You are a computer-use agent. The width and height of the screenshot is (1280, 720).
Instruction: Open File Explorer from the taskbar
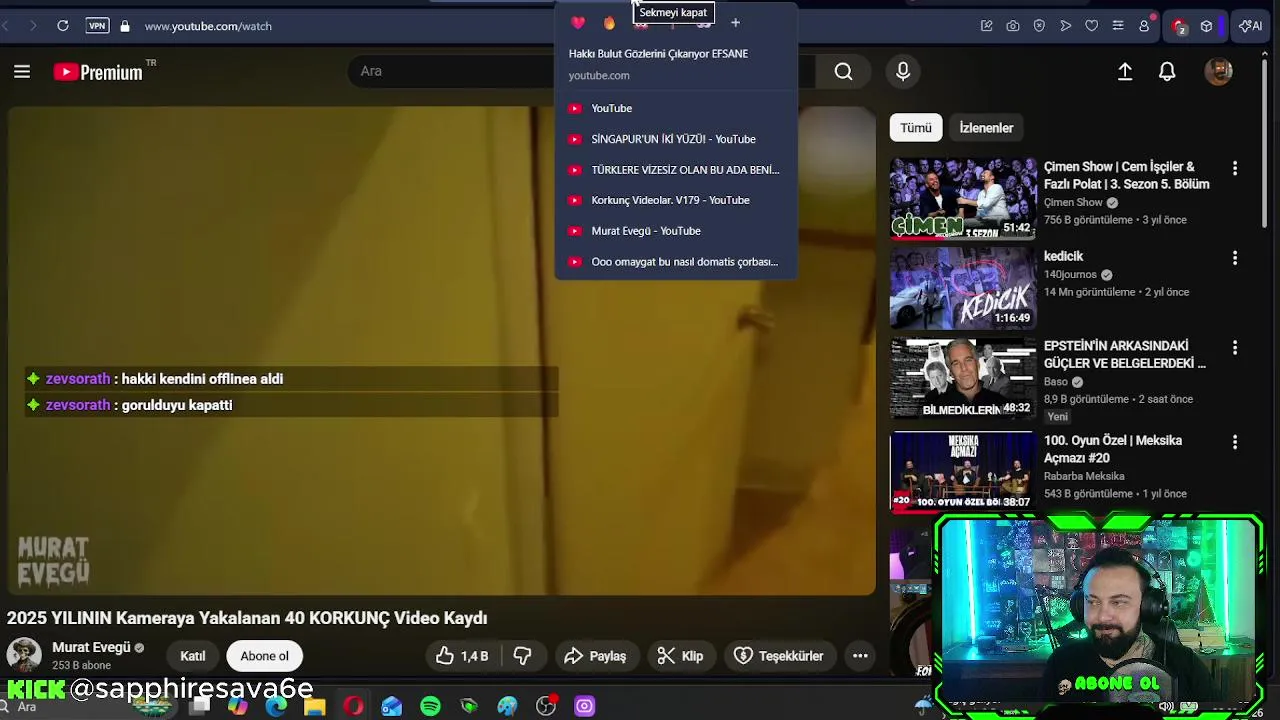pos(315,706)
